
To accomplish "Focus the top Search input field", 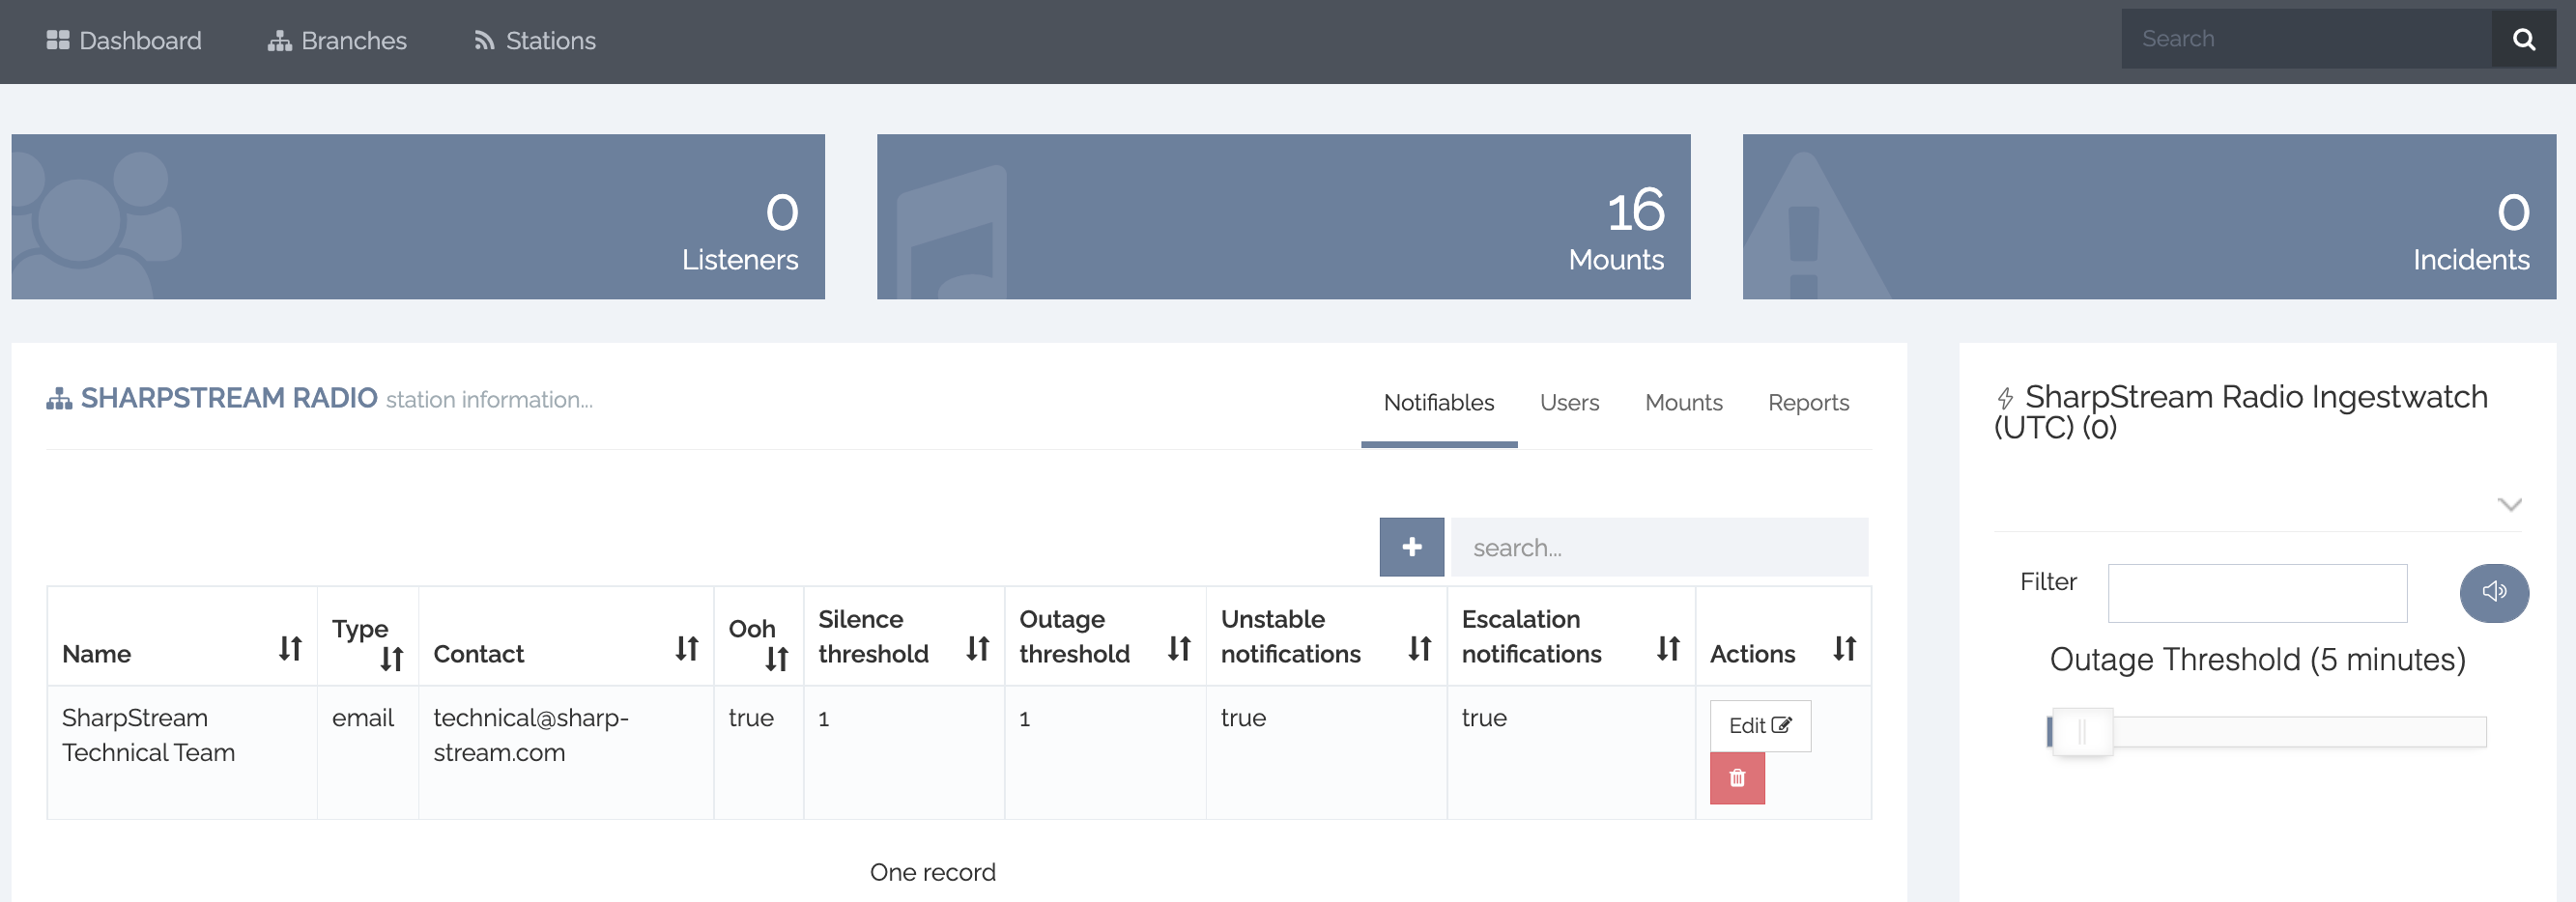I will click(x=2306, y=39).
